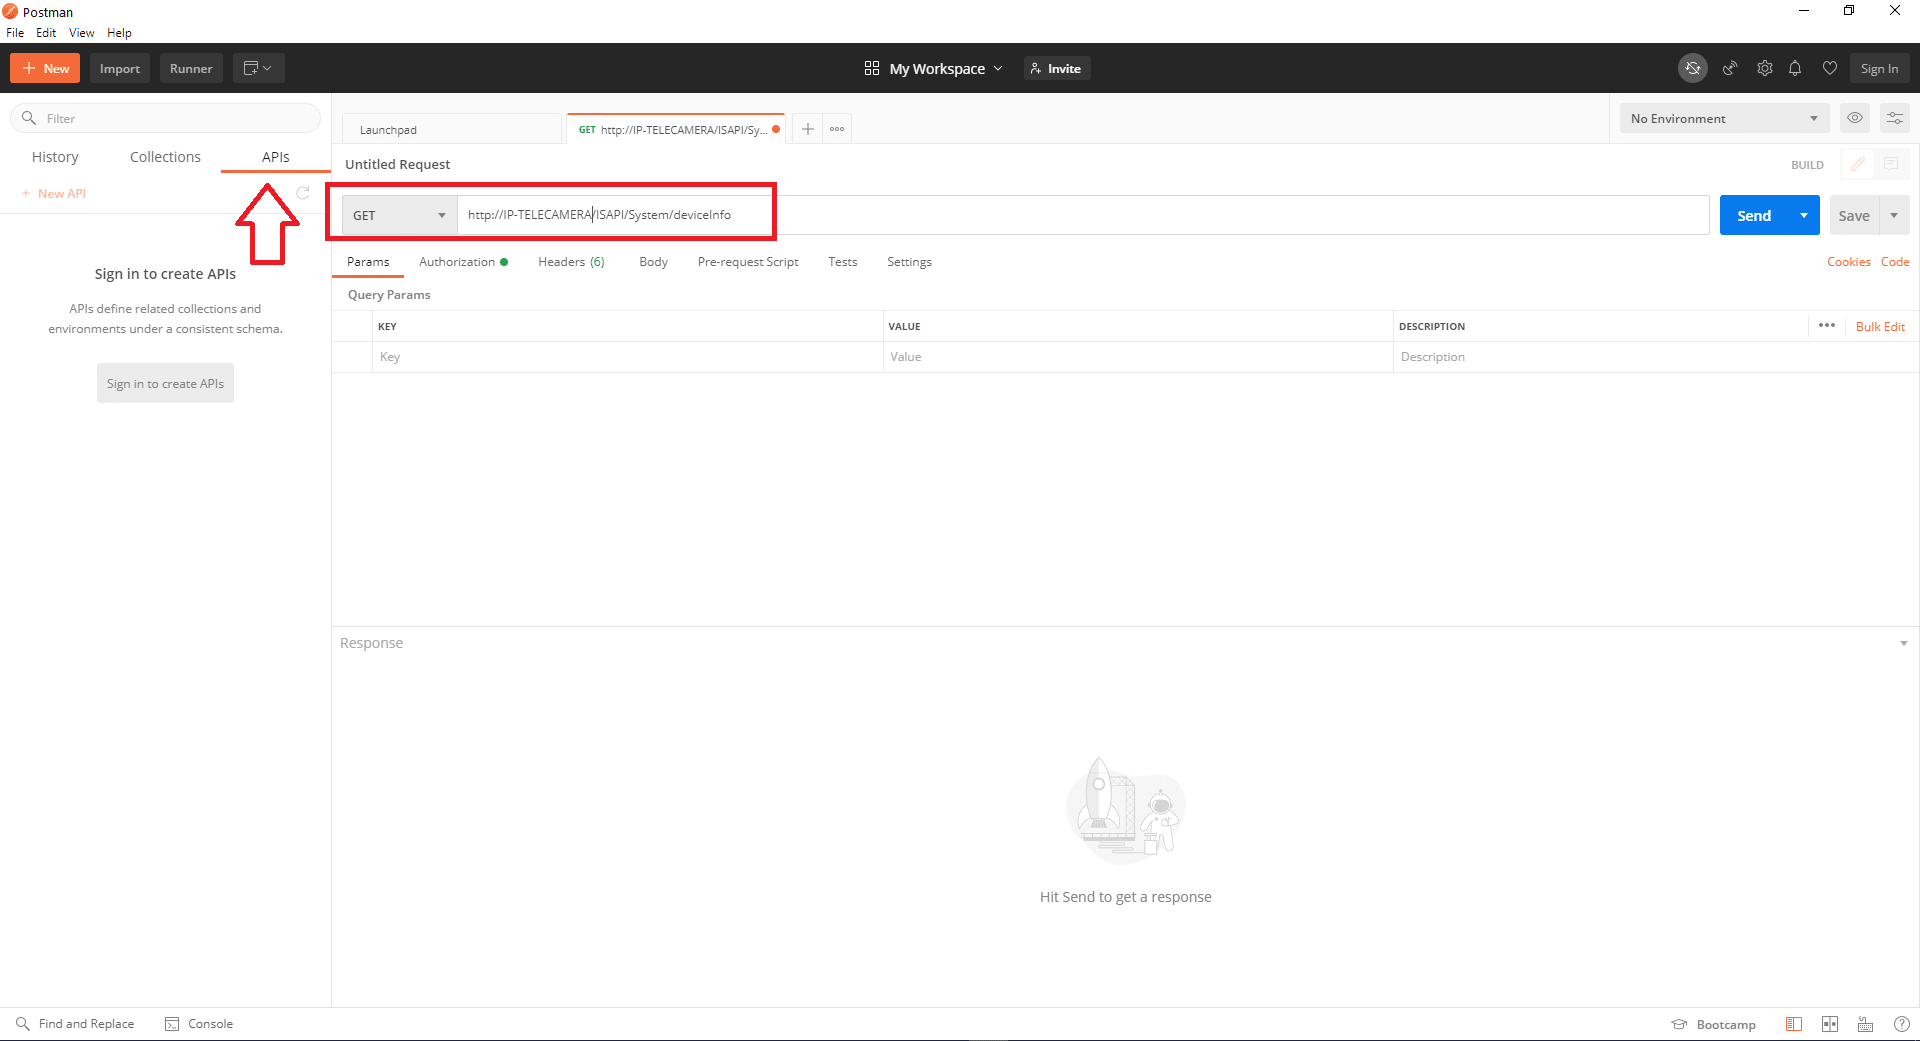Click the sidebar Filter search field
The image size is (1920, 1041).
(x=166, y=118)
